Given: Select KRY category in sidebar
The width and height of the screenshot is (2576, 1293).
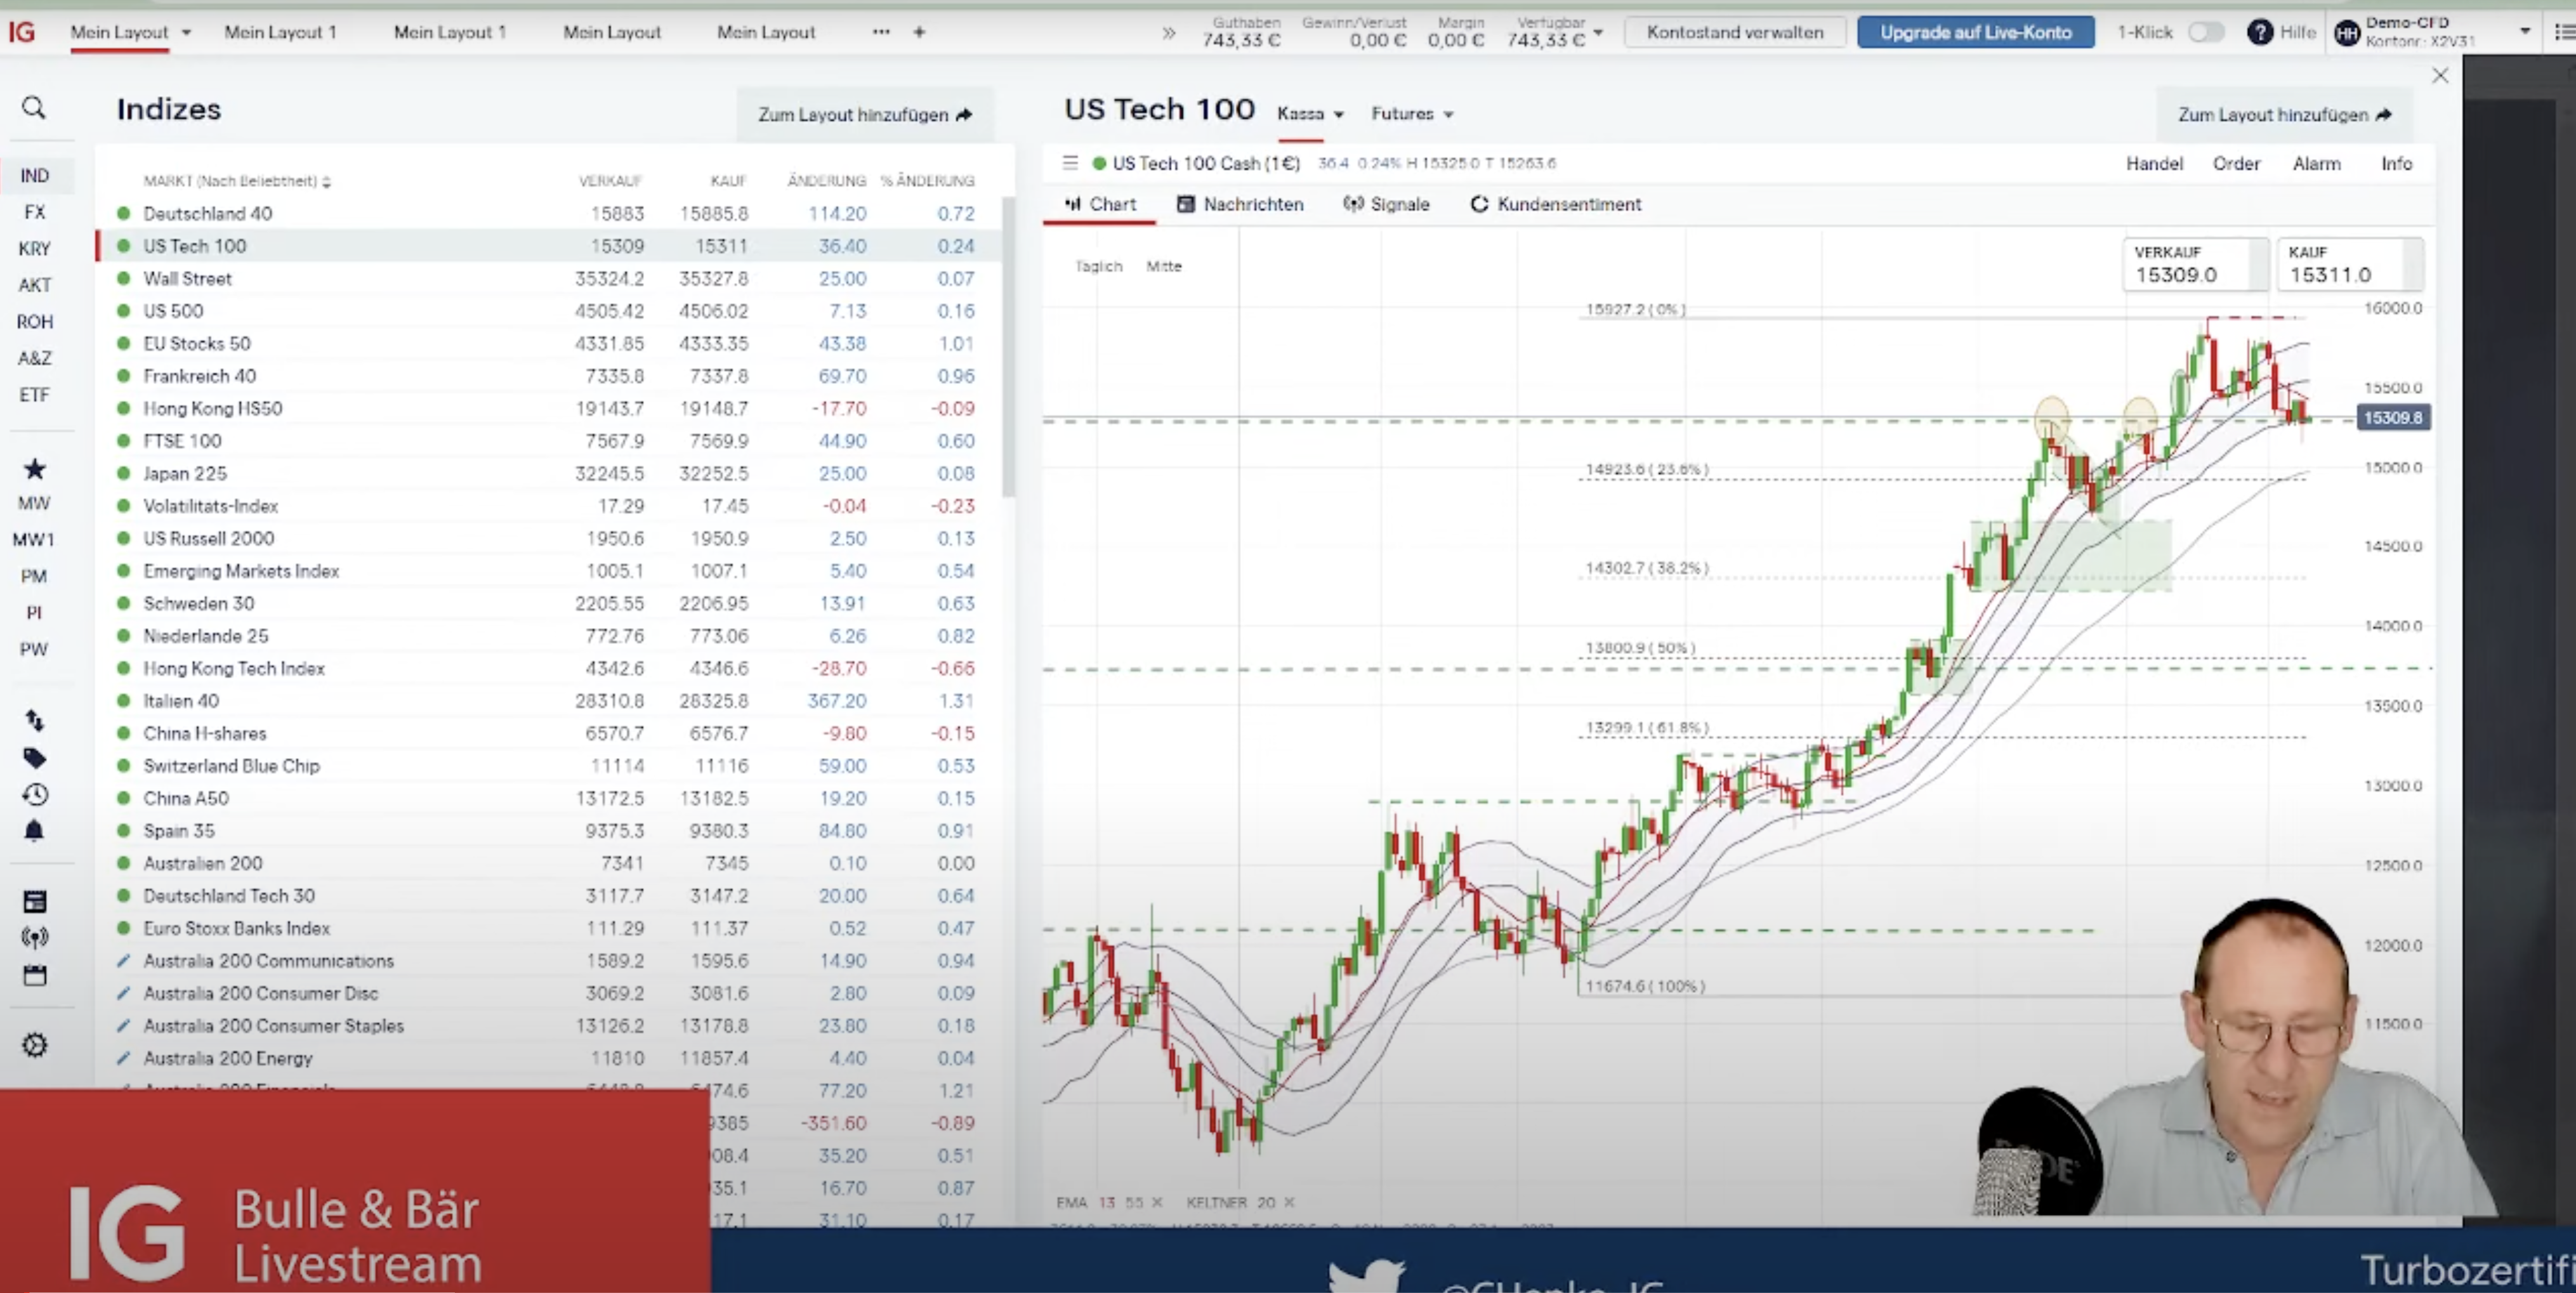Looking at the screenshot, I should 35,249.
